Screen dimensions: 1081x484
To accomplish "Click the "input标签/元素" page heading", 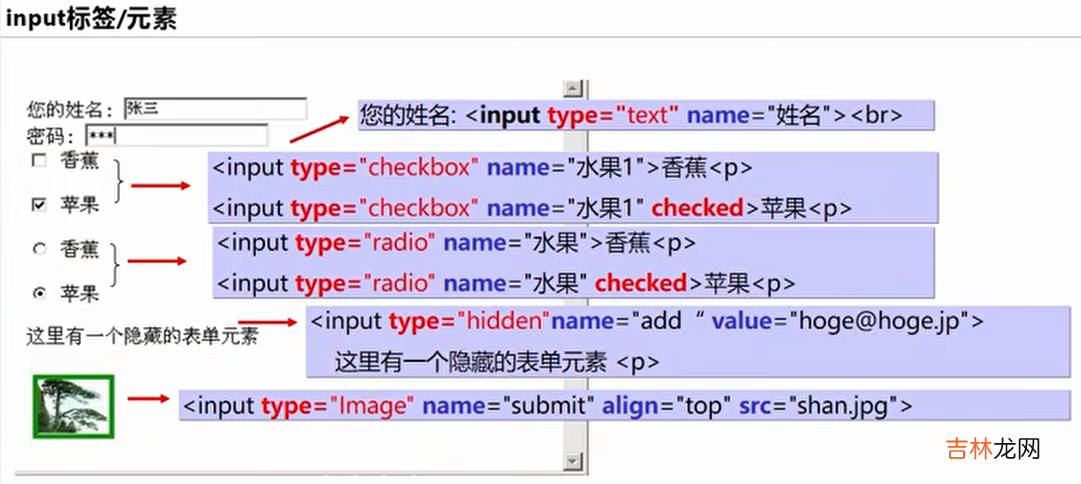I will (x=91, y=18).
